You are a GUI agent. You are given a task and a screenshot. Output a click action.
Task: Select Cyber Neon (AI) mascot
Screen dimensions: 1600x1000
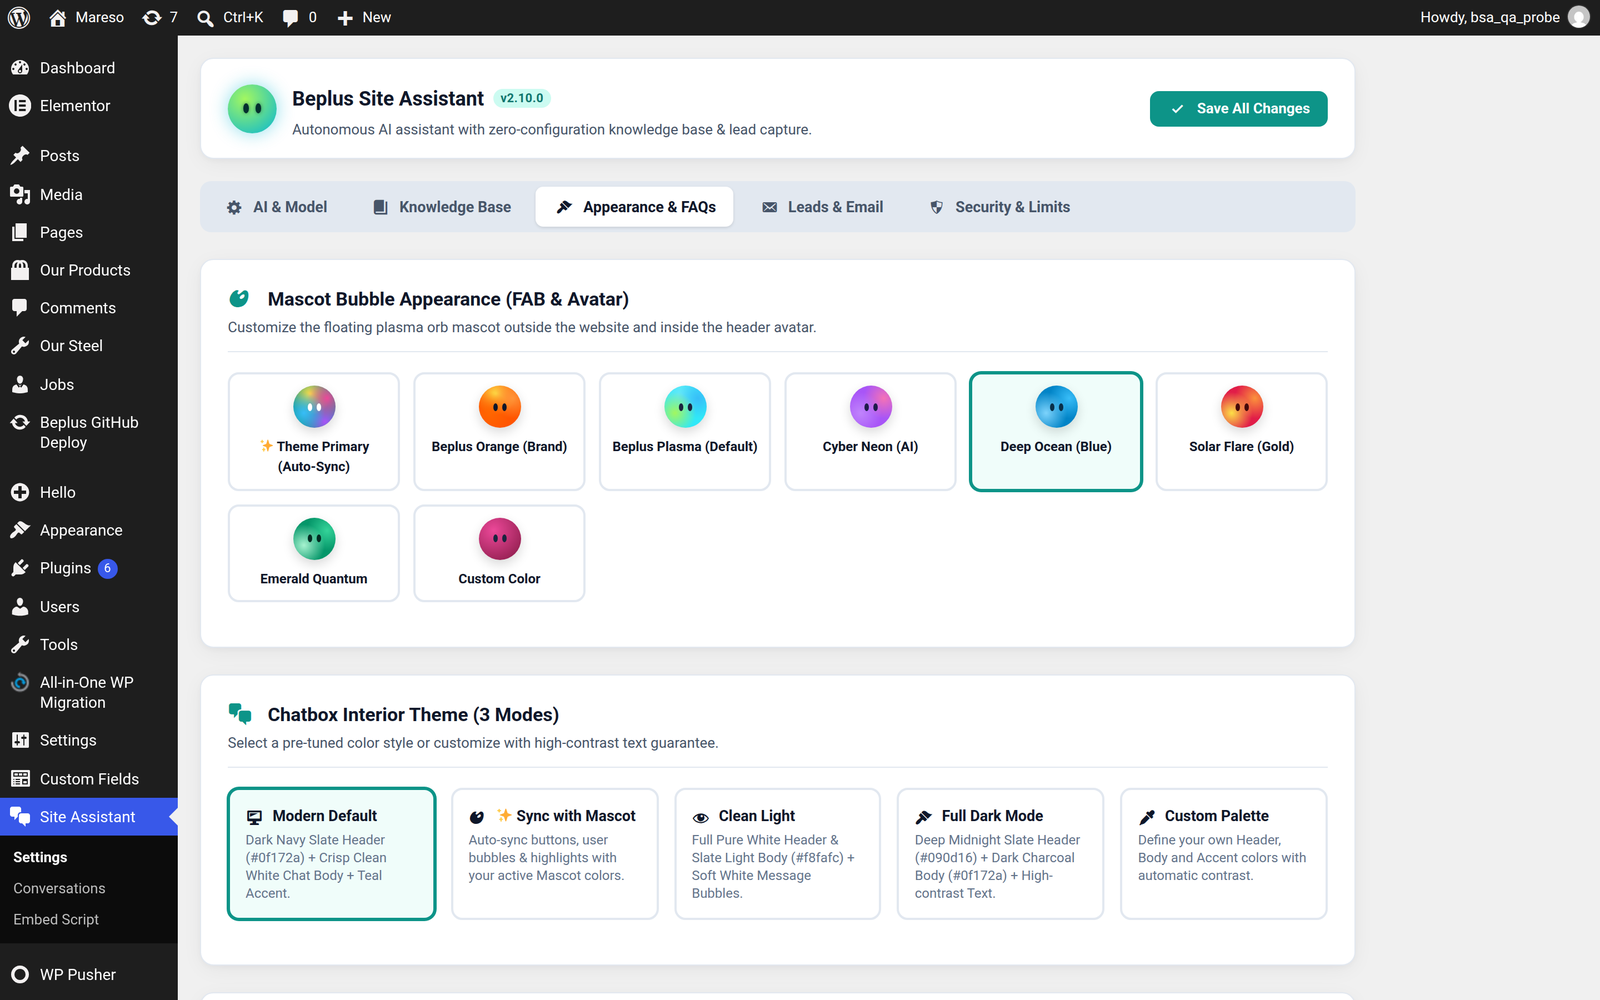point(870,432)
